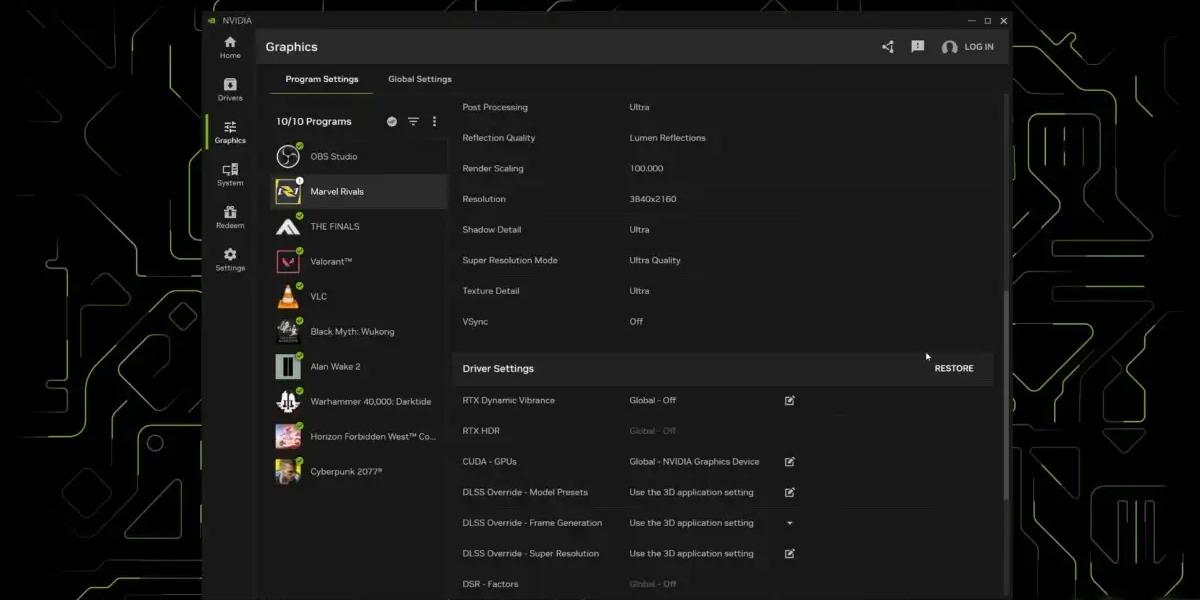Click the Driver Settings section header
Image resolution: width=1200 pixels, height=600 pixels.
pos(723,369)
